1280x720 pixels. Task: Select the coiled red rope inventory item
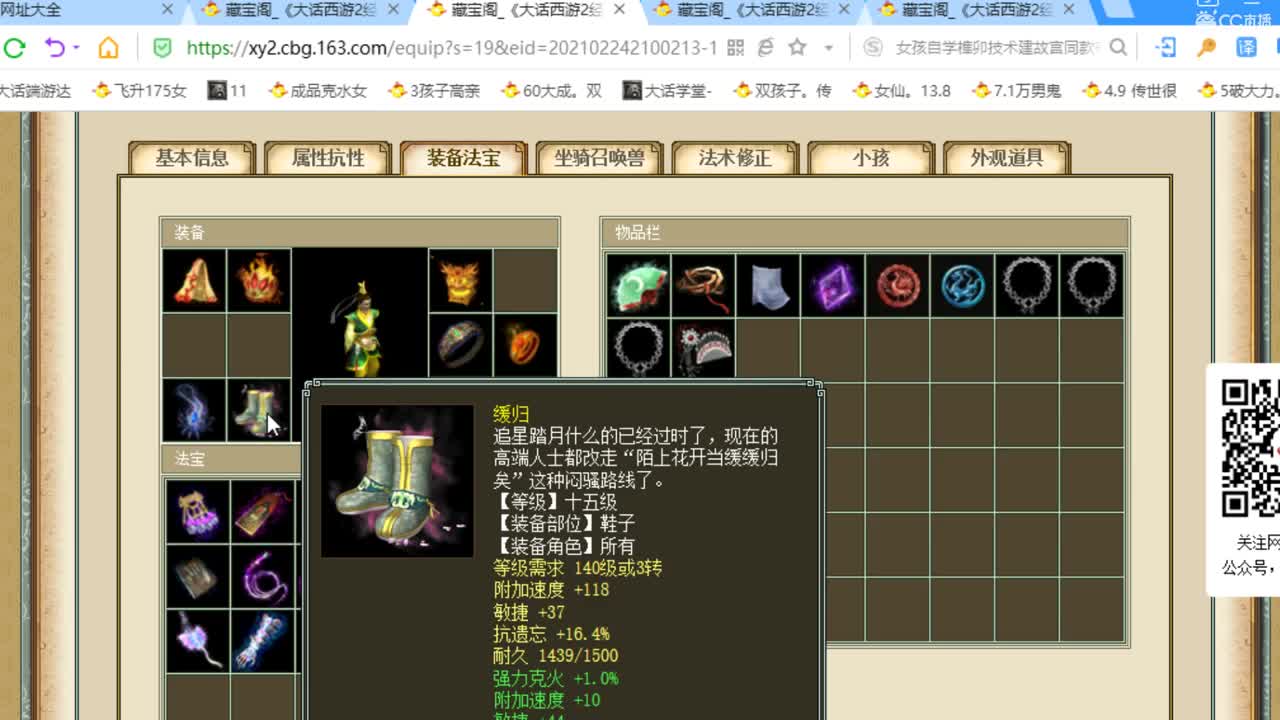tap(703, 285)
